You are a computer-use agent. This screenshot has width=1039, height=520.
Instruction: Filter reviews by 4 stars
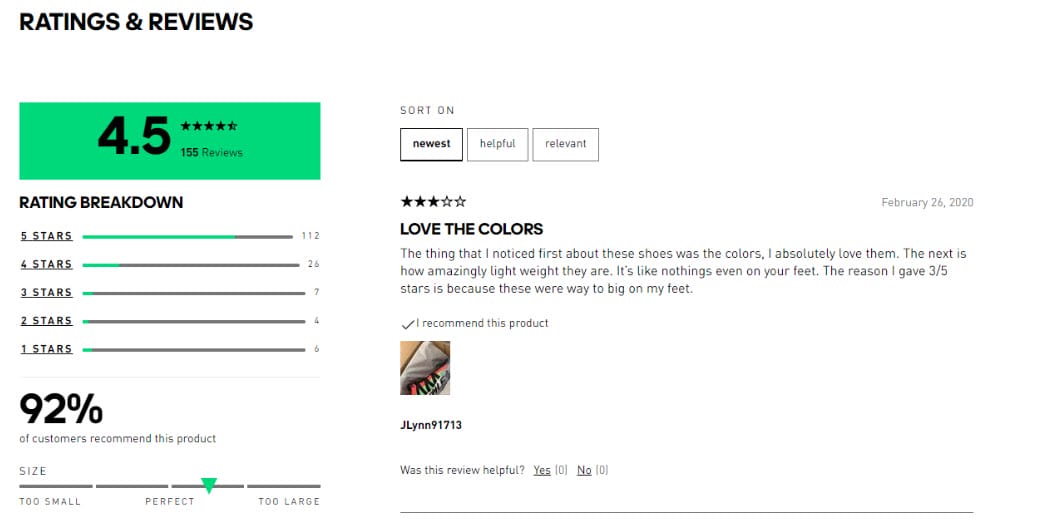point(46,264)
